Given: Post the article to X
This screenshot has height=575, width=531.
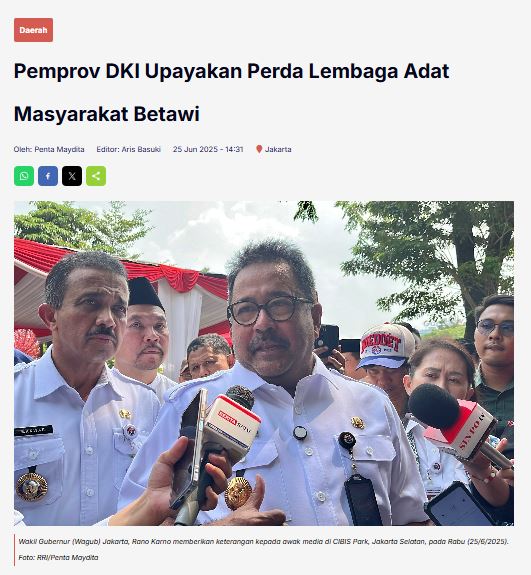Looking at the screenshot, I should [x=72, y=176].
